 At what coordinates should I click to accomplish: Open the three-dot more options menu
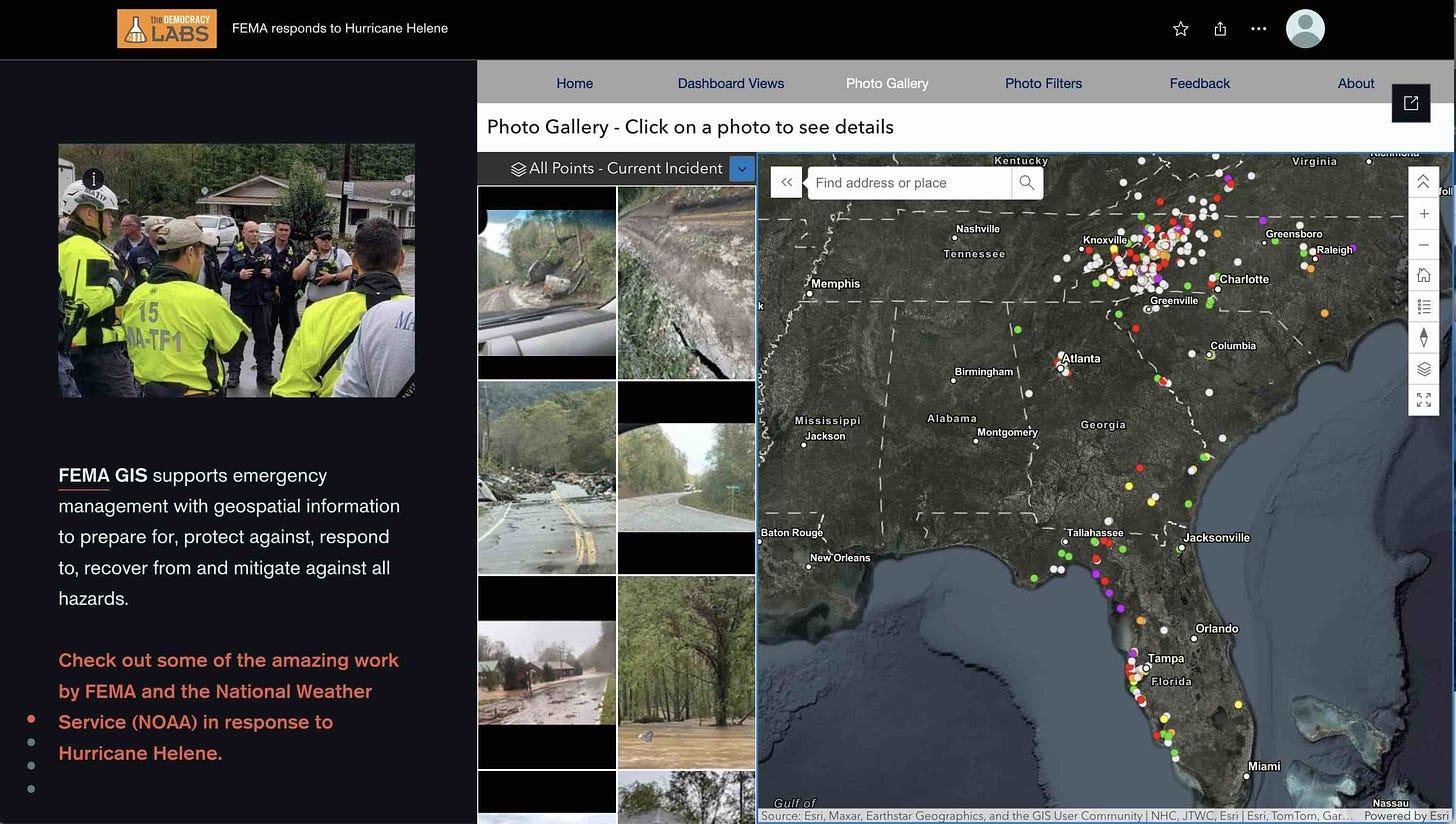[1259, 29]
